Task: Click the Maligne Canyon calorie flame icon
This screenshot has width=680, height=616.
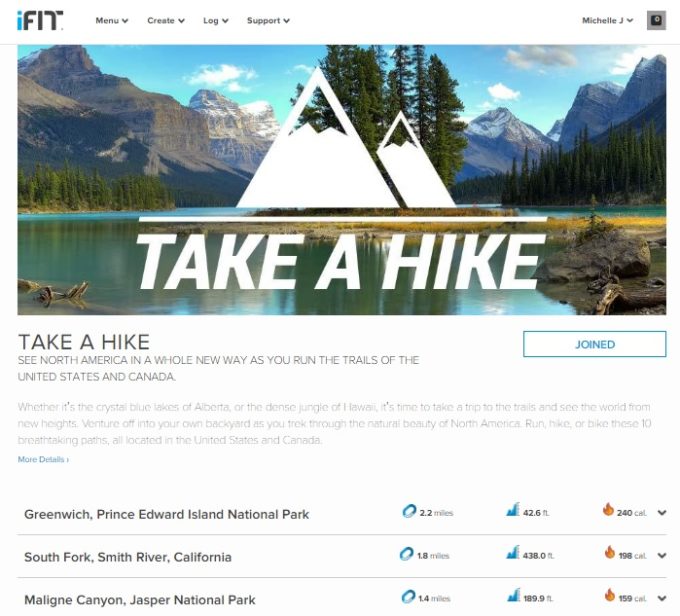Action: click(610, 595)
